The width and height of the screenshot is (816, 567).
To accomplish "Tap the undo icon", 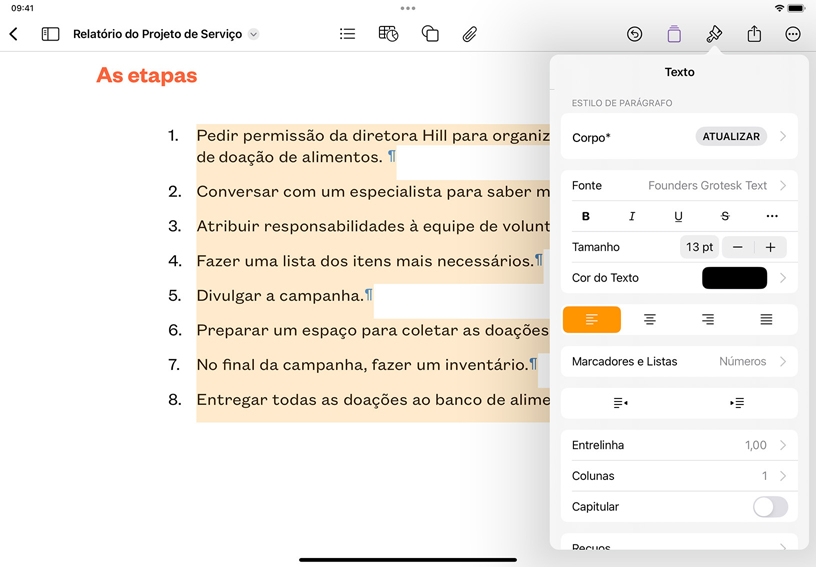I will tap(634, 34).
